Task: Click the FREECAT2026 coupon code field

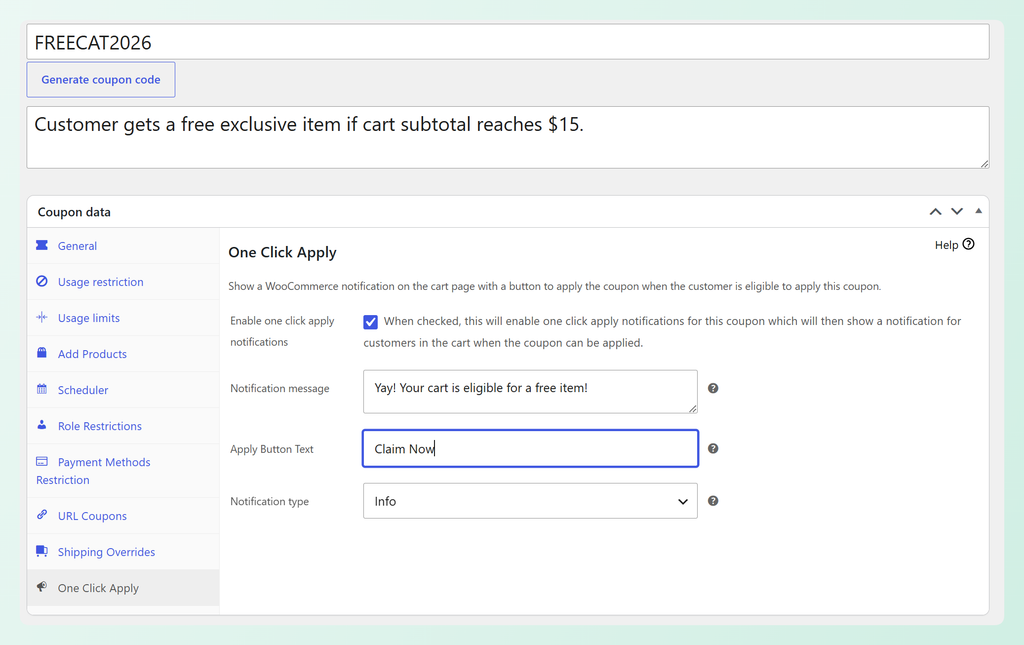Action: coord(508,42)
